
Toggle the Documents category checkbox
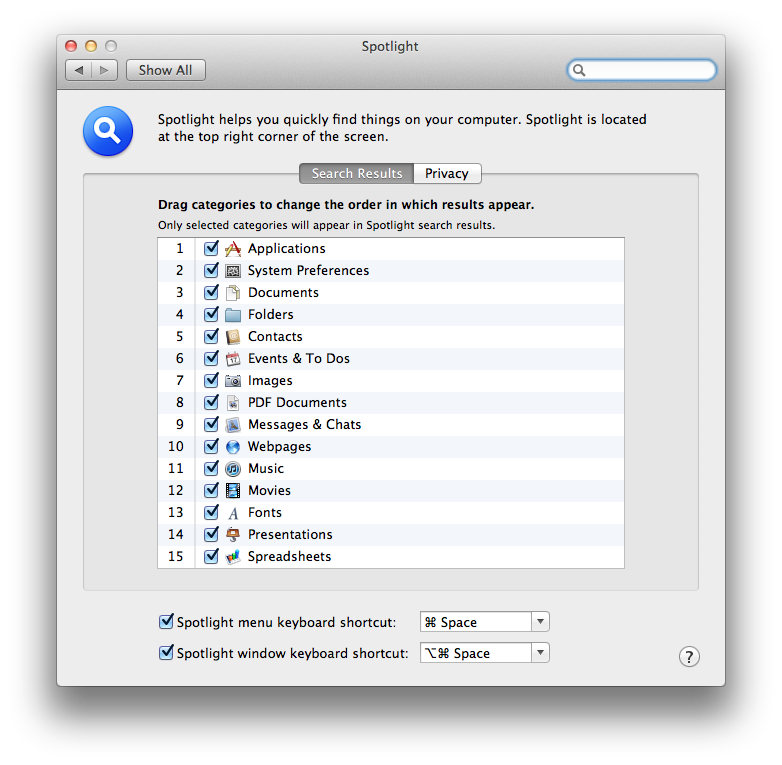(x=211, y=292)
